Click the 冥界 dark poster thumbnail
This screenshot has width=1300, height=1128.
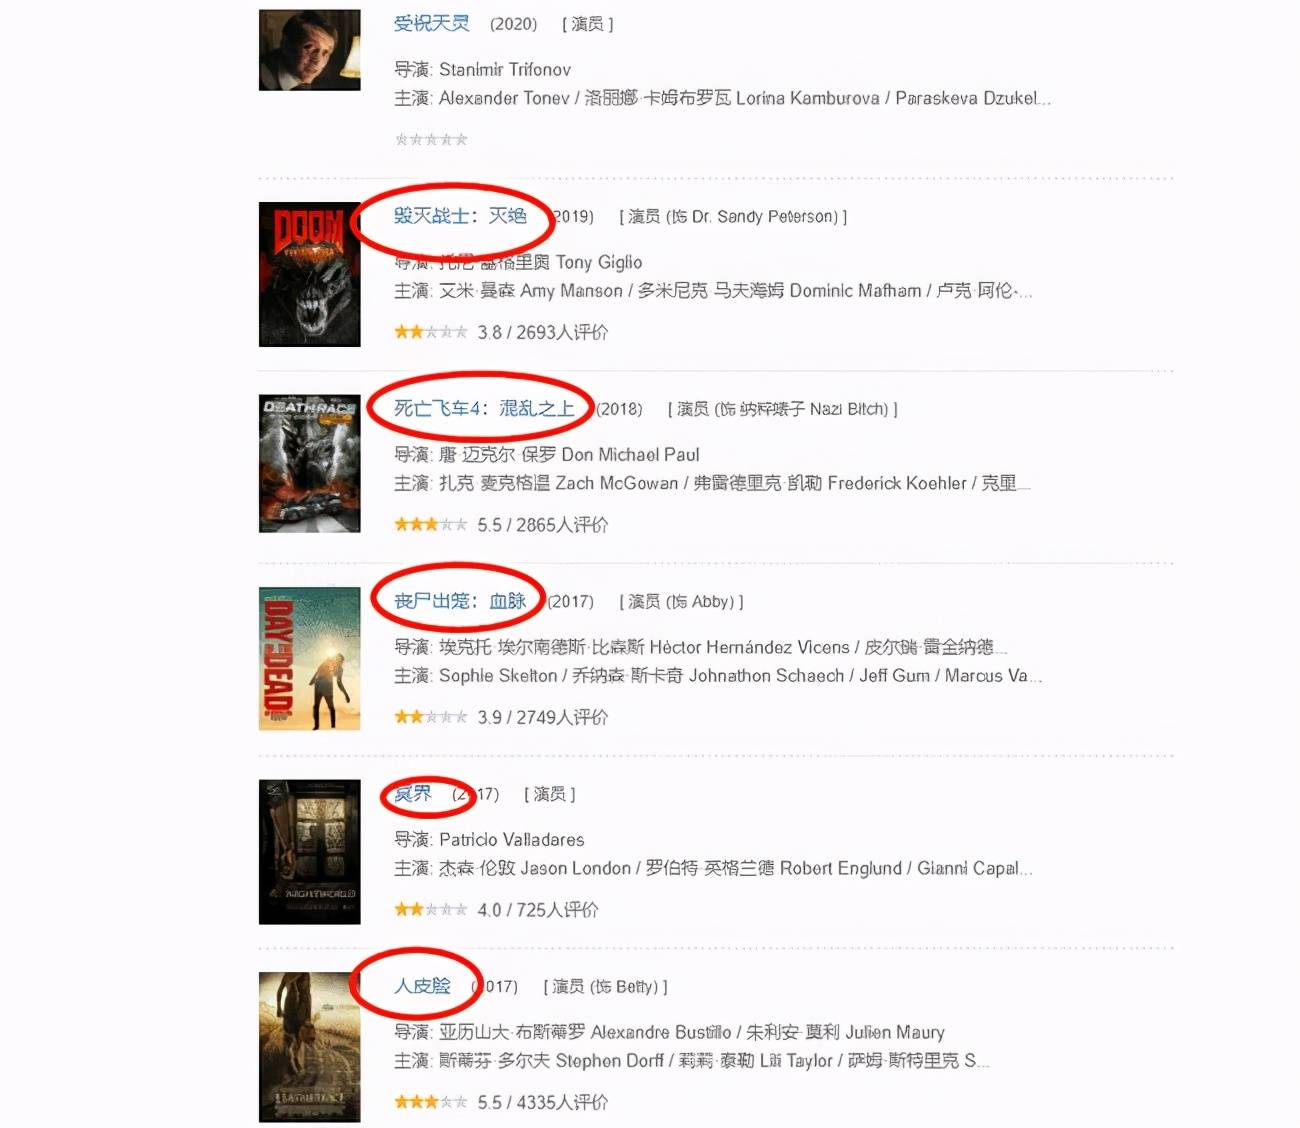(x=310, y=851)
